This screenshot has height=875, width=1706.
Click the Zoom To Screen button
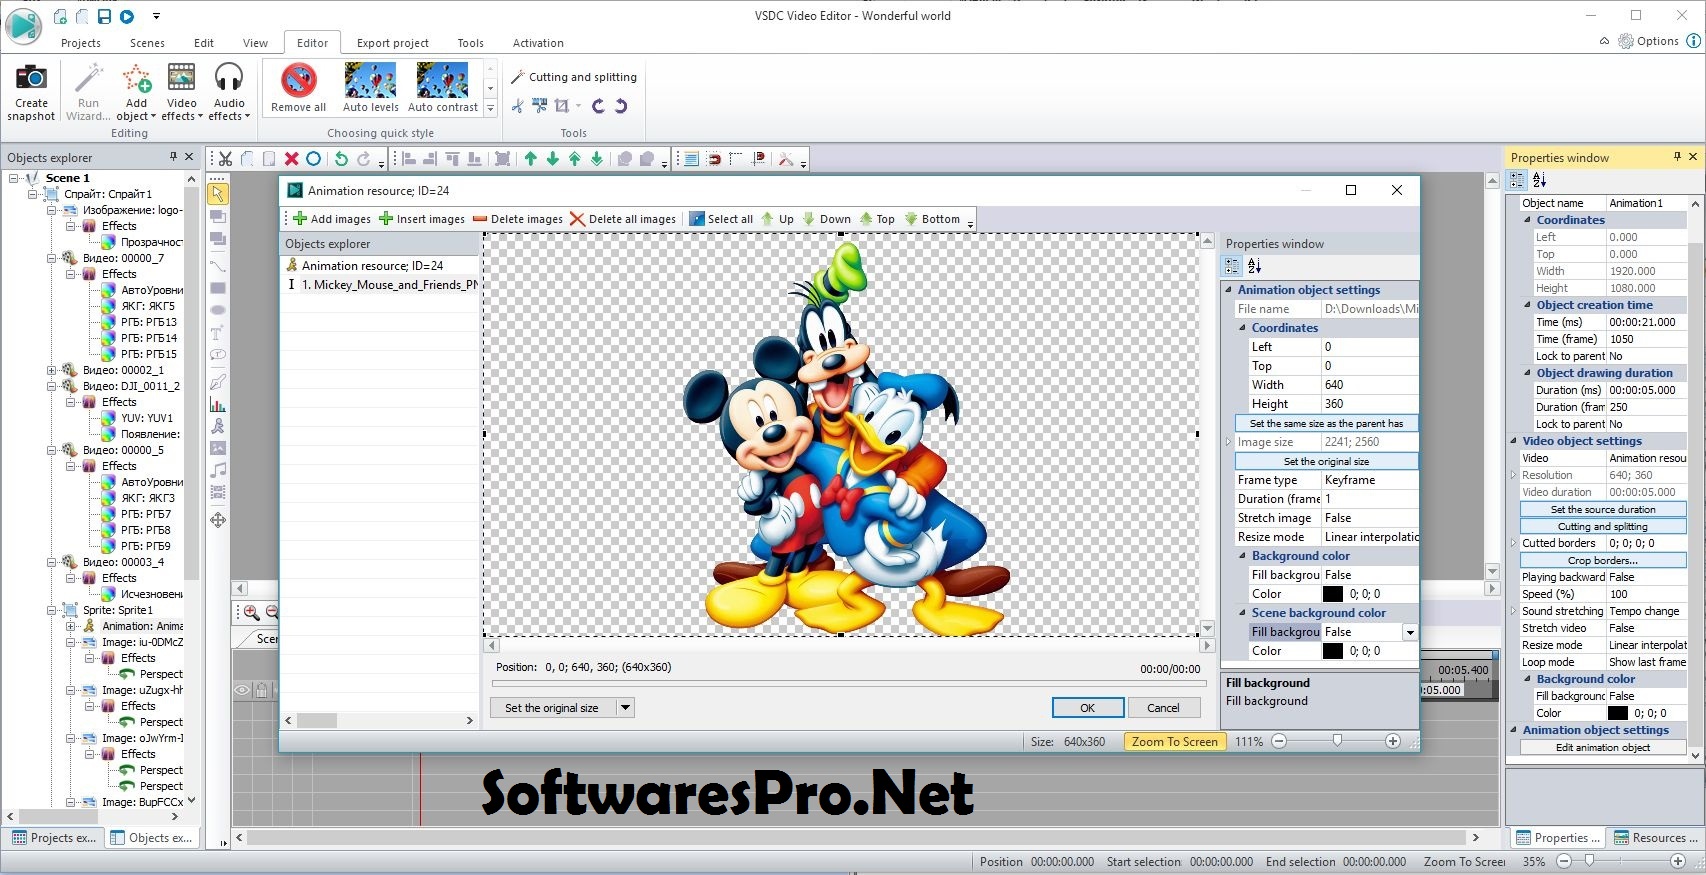pos(1174,741)
